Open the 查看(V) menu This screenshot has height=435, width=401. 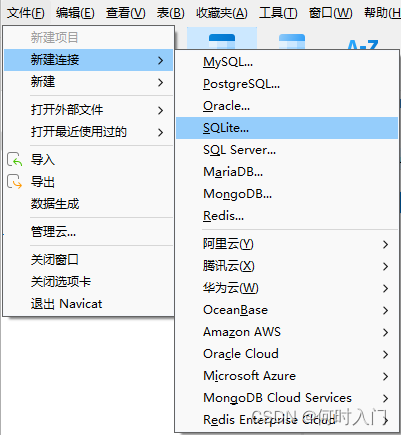(126, 13)
